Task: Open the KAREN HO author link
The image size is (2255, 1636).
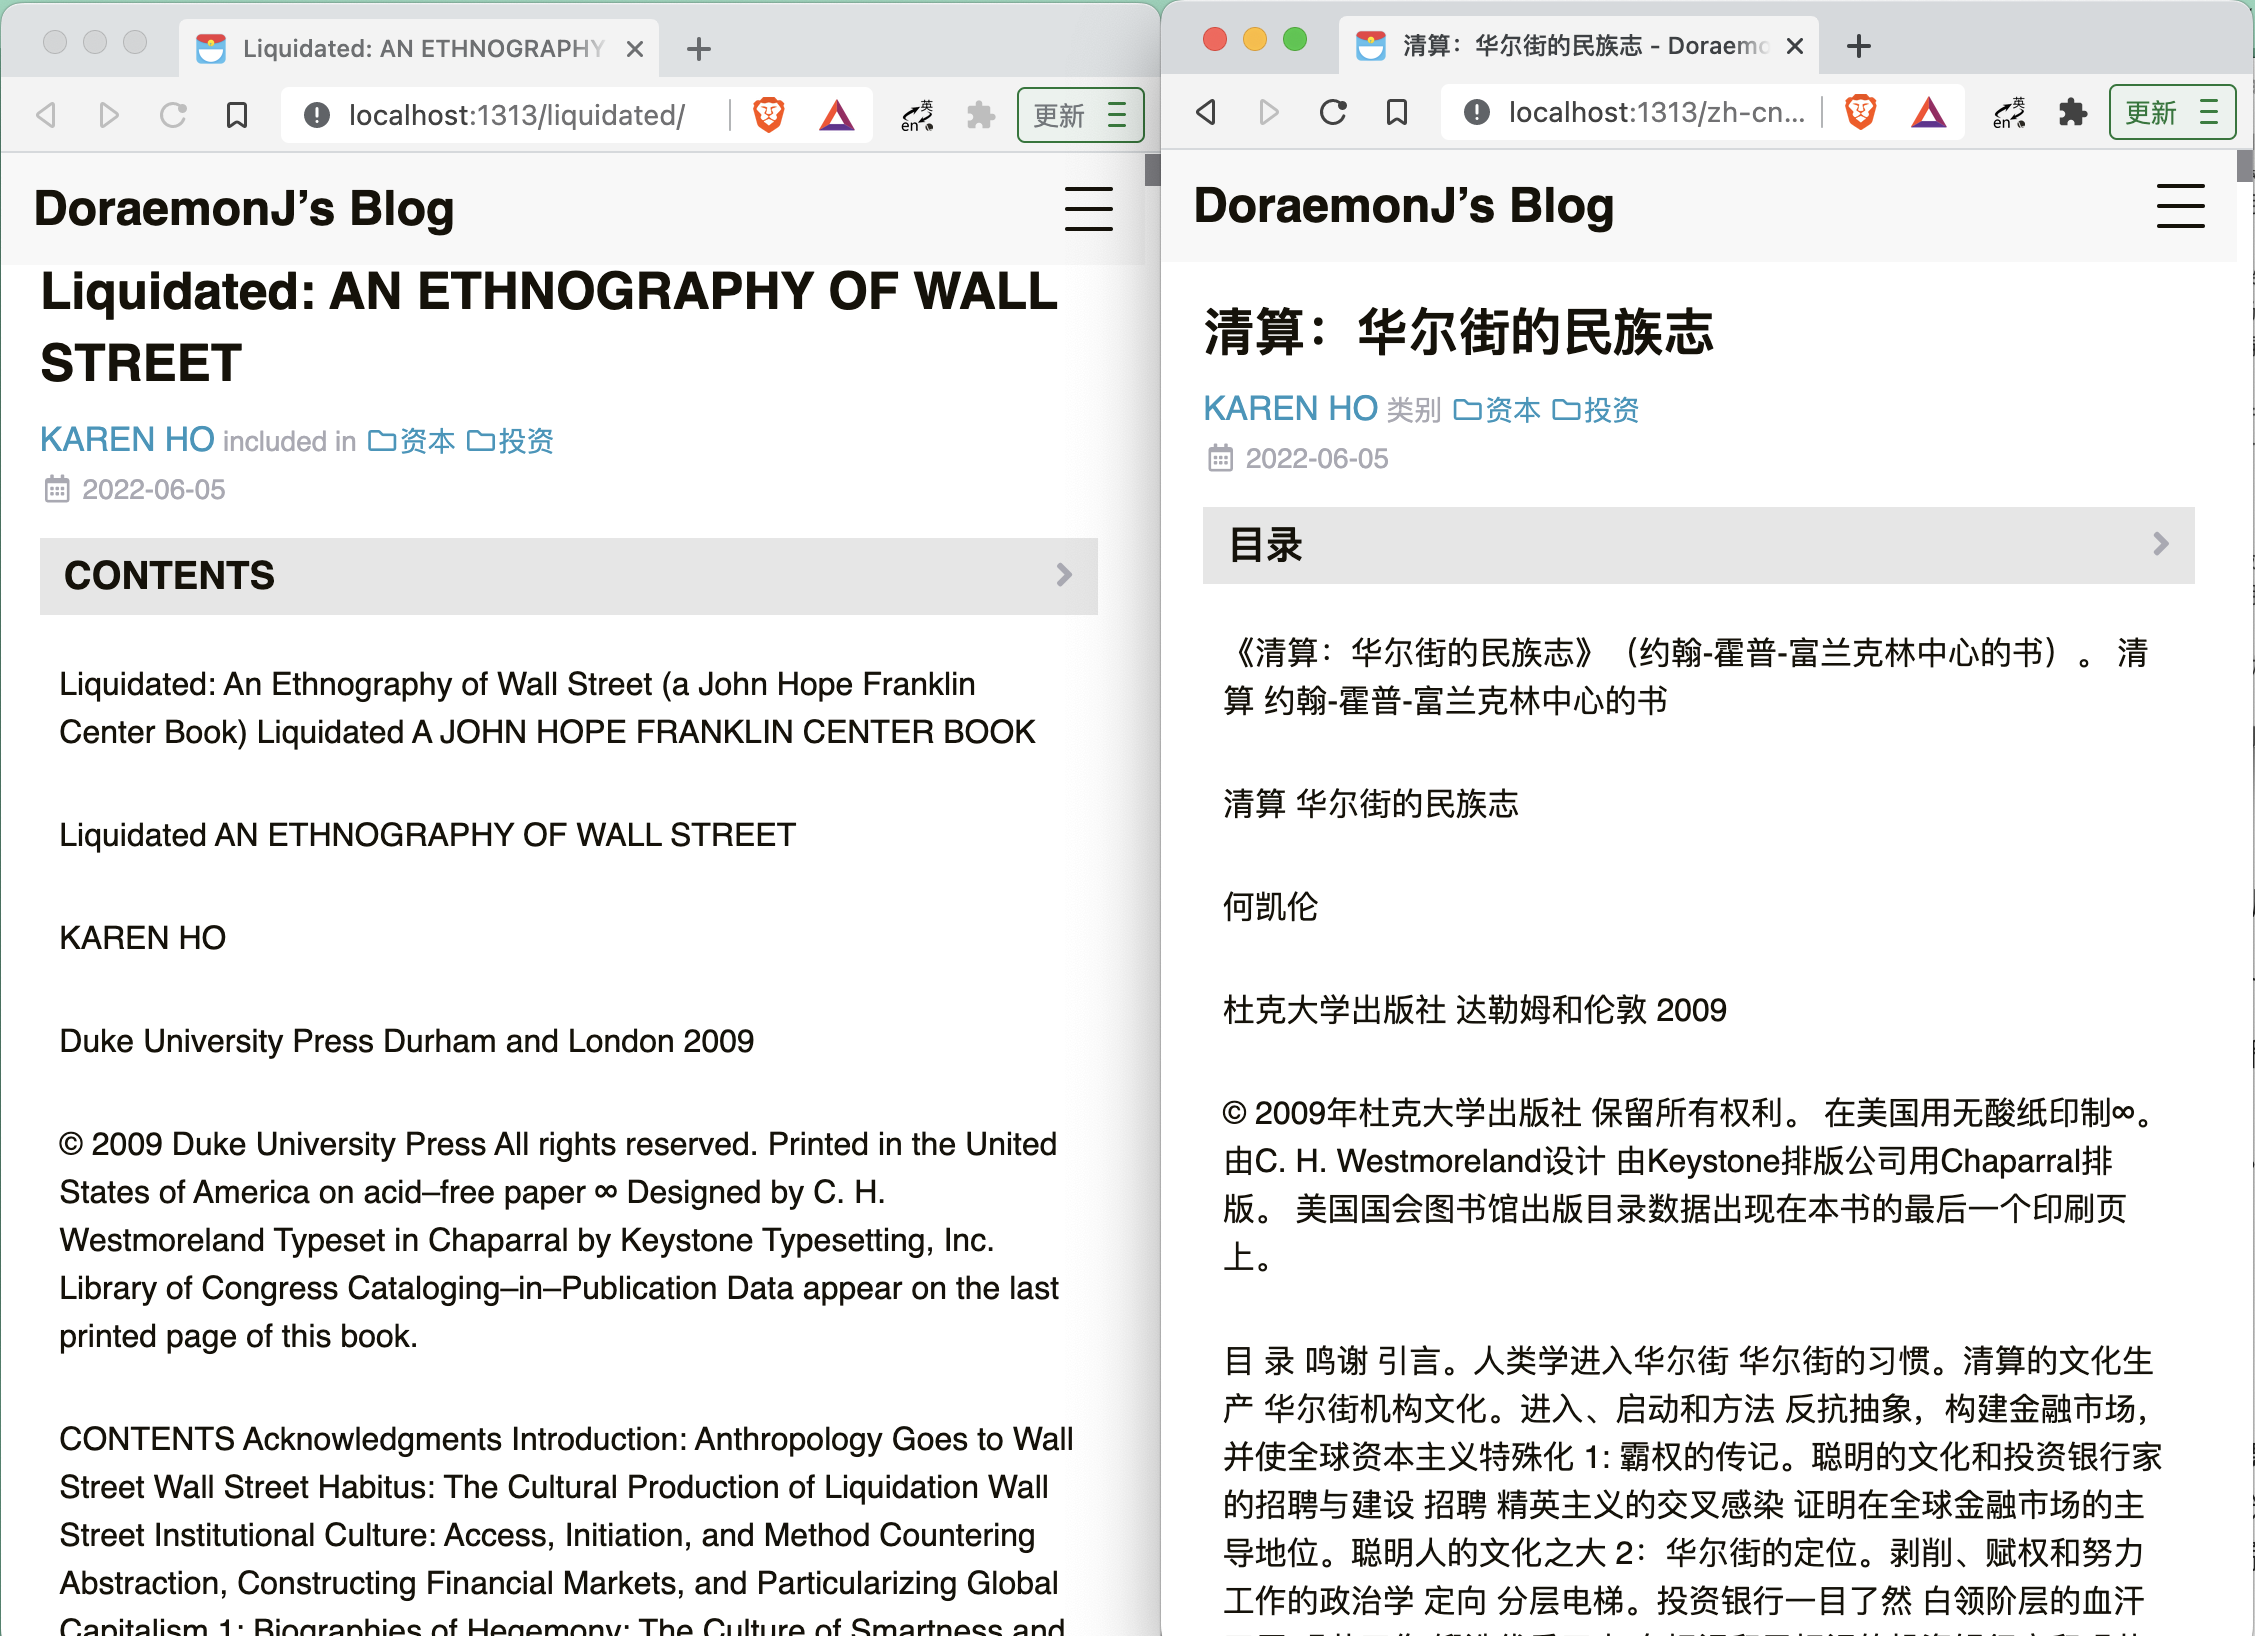Action: (126, 439)
